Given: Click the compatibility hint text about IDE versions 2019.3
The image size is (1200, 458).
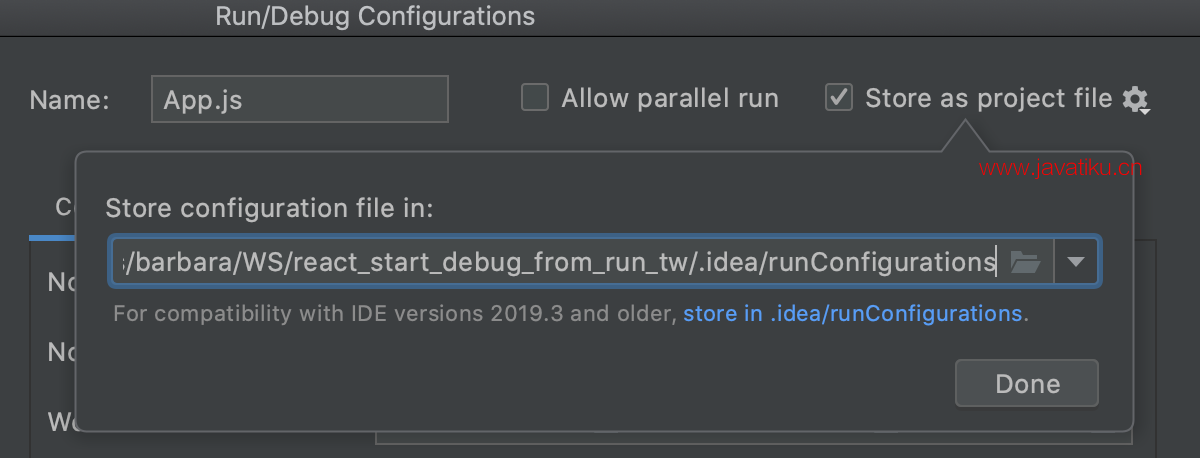Looking at the screenshot, I should [396, 314].
